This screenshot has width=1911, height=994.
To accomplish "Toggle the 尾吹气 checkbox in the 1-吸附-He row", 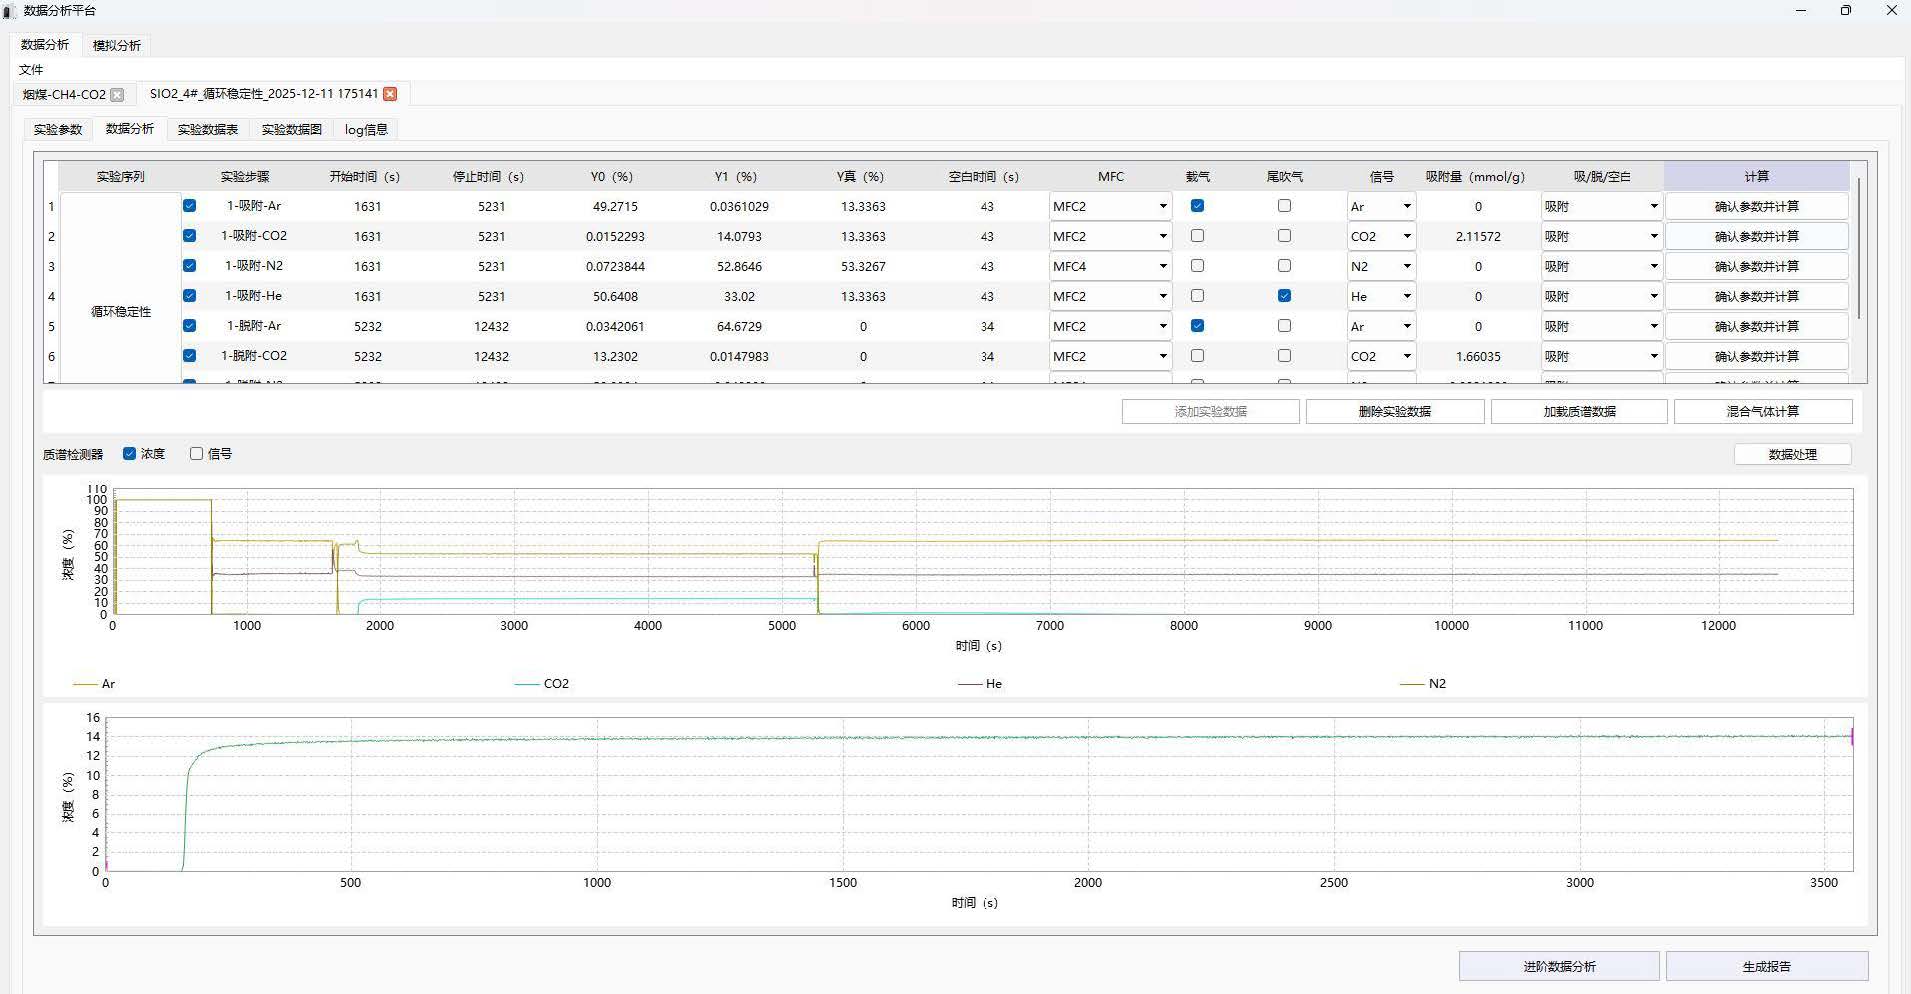I will point(1284,296).
